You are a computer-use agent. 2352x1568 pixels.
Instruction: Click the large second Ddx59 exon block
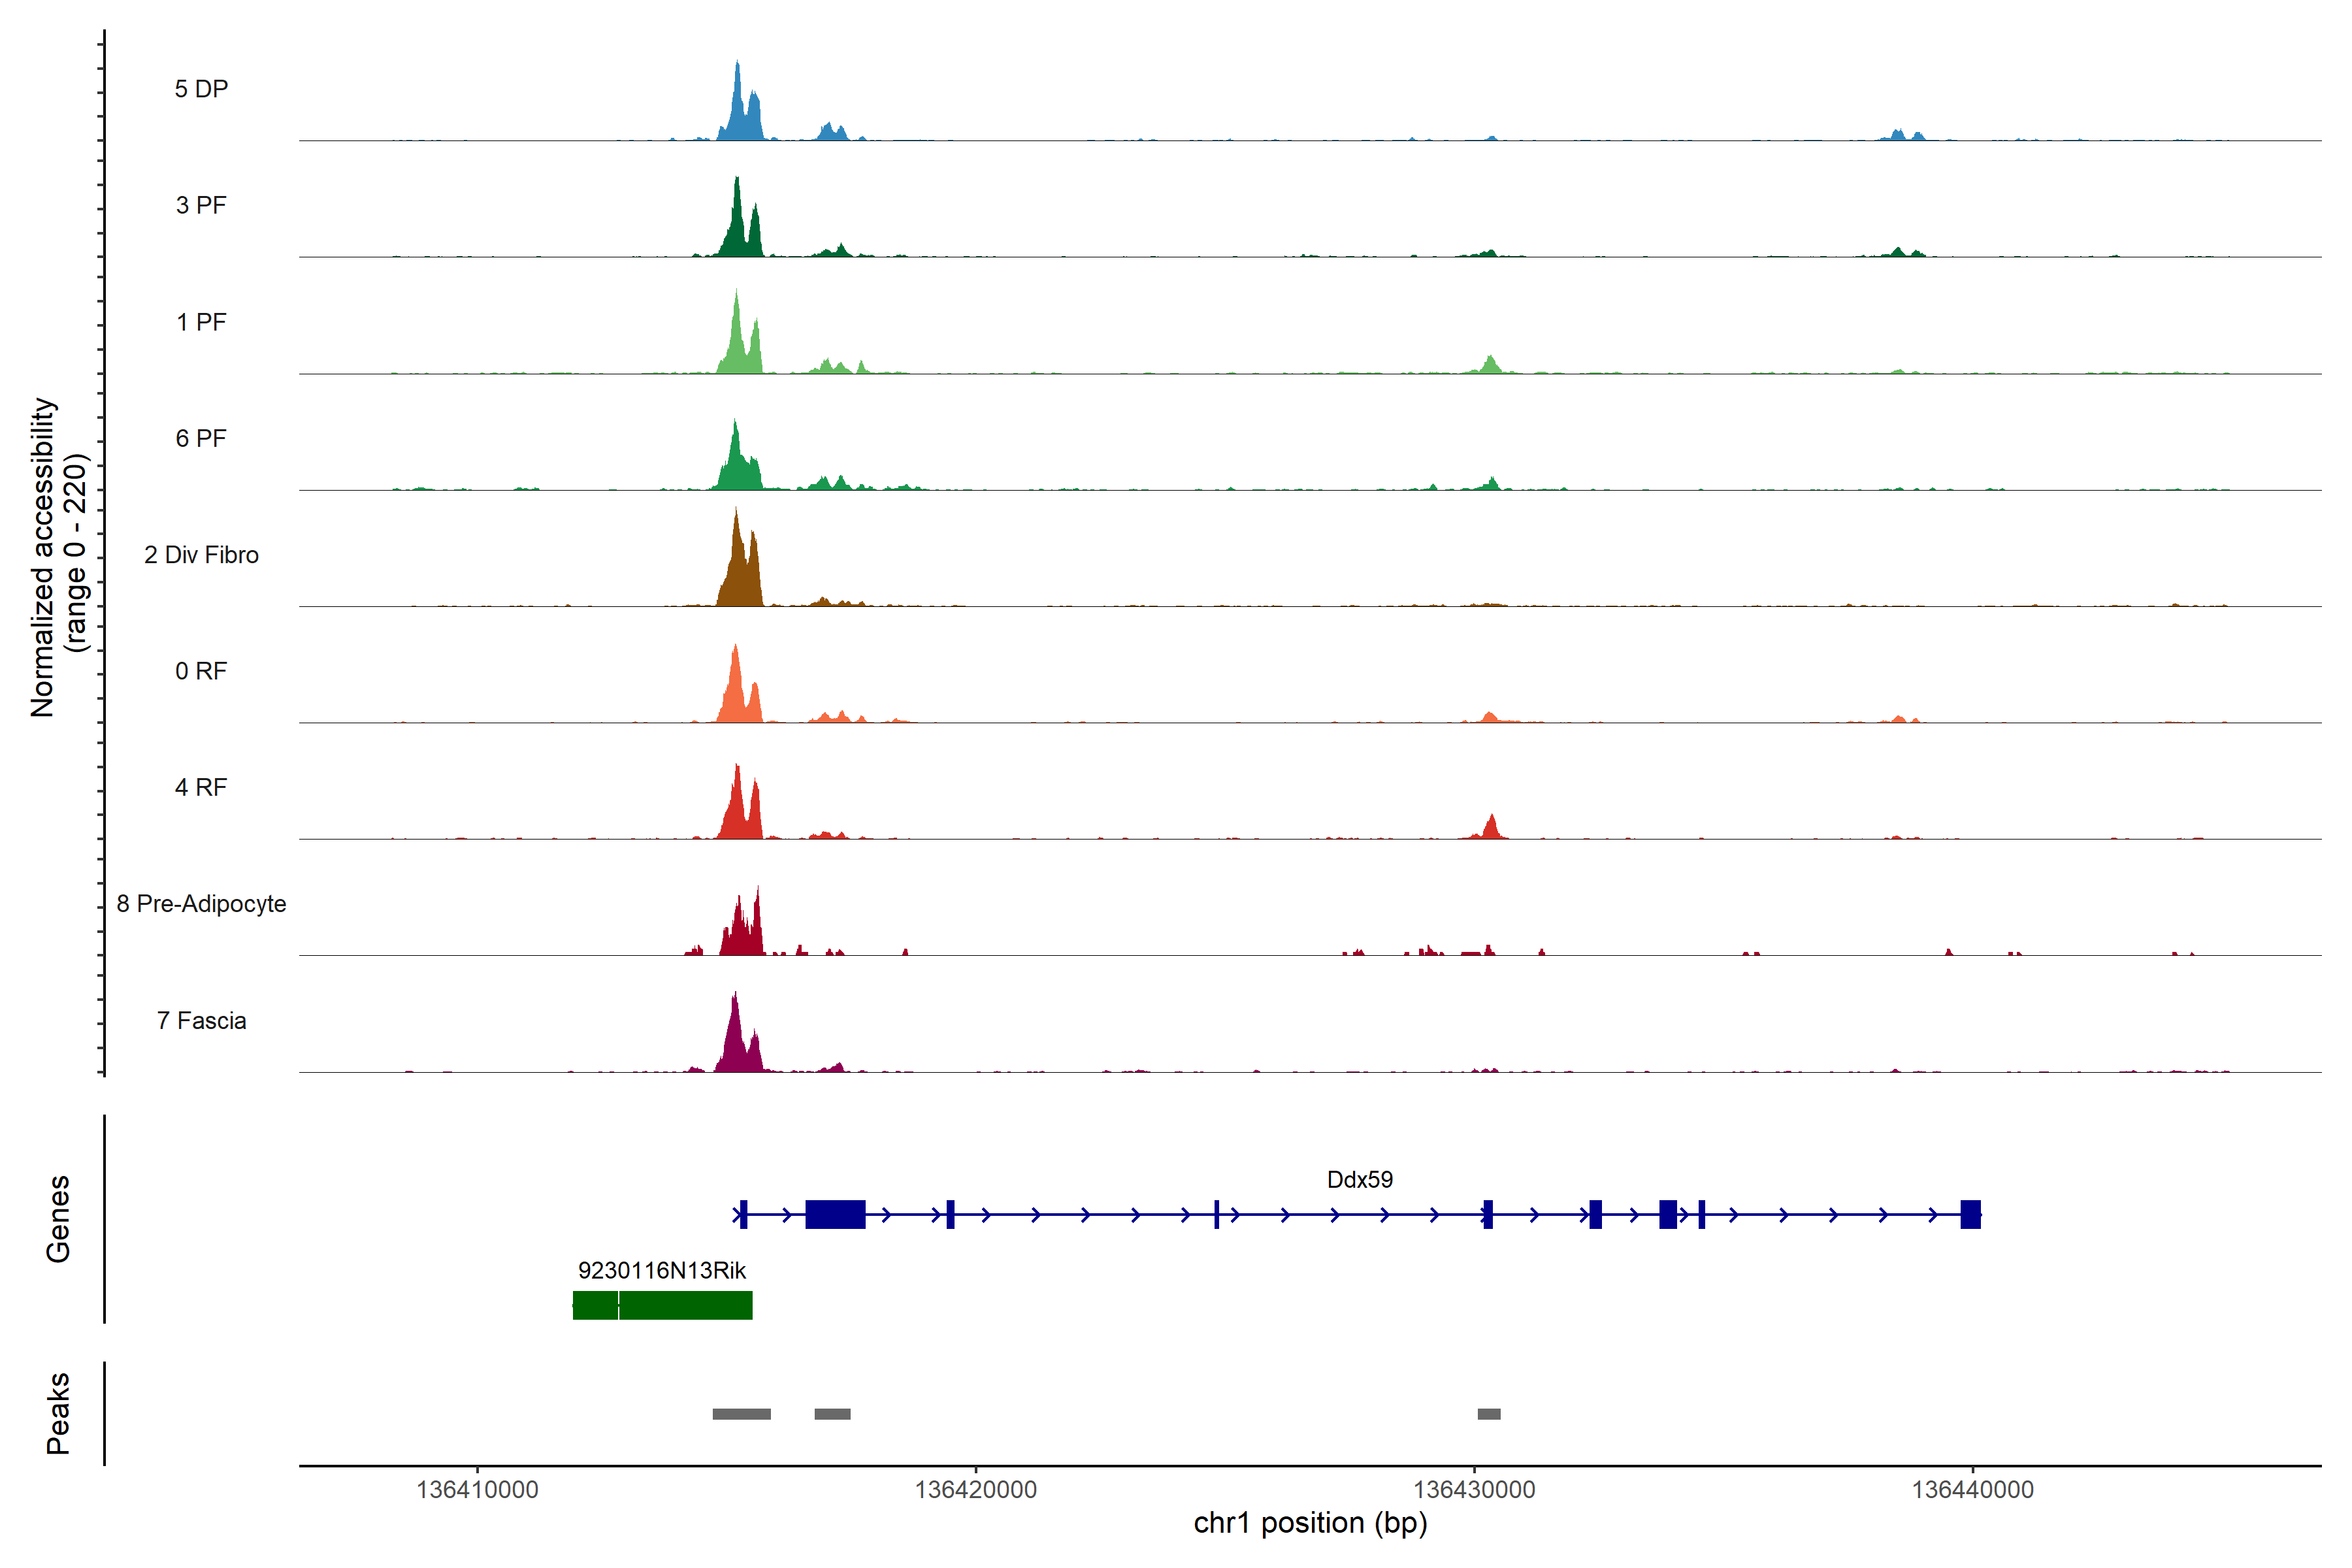pyautogui.click(x=835, y=1214)
